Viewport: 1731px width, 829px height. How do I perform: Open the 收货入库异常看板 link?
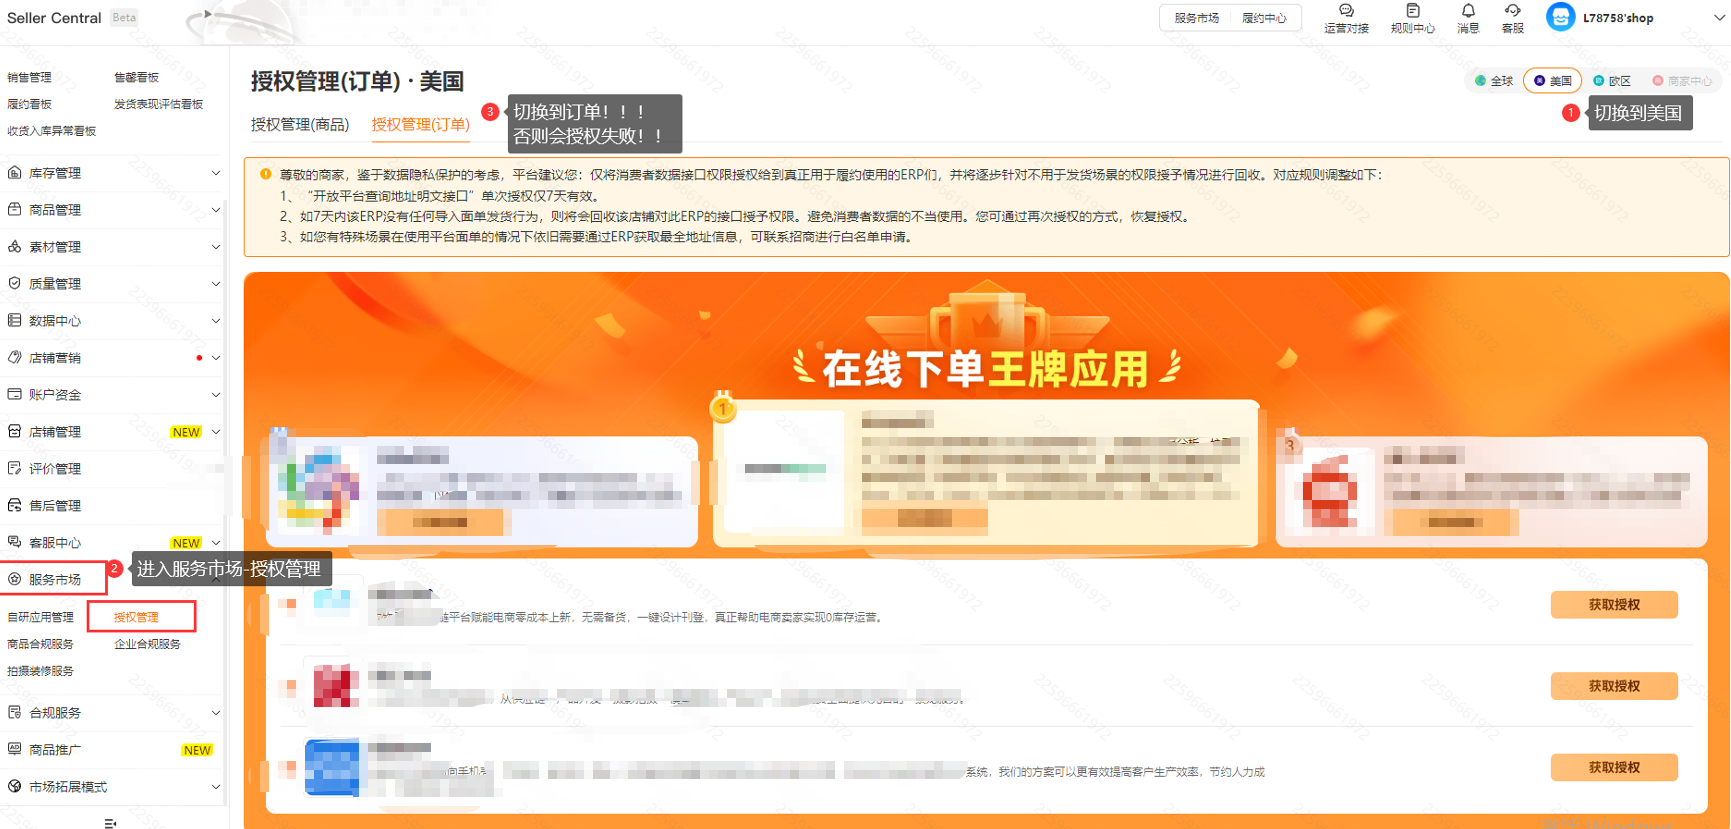[51, 131]
